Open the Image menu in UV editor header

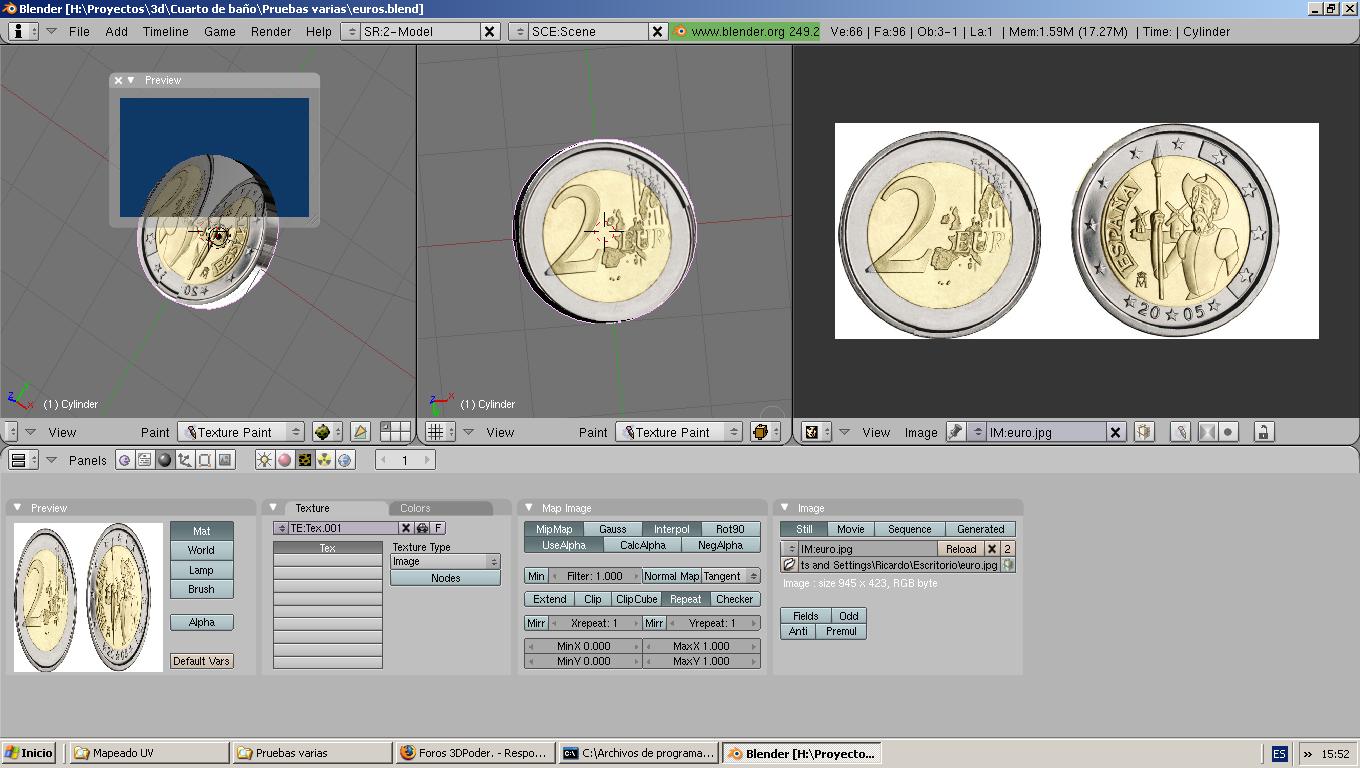coord(921,432)
